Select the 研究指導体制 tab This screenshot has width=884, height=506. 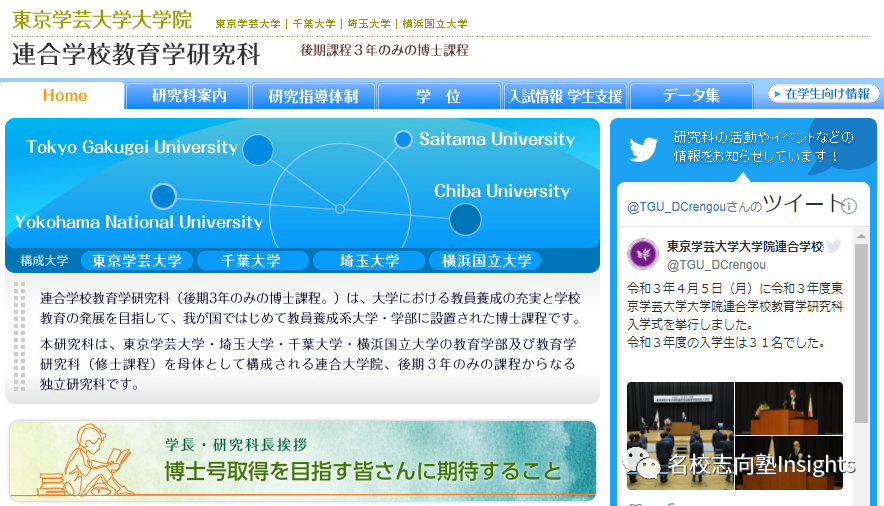tap(313, 96)
